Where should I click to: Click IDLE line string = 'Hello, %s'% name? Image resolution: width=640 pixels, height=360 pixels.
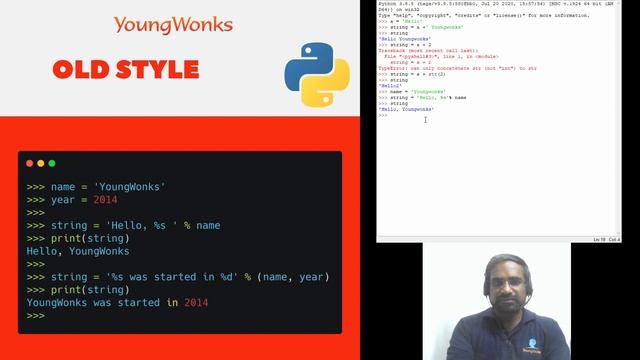[422, 98]
